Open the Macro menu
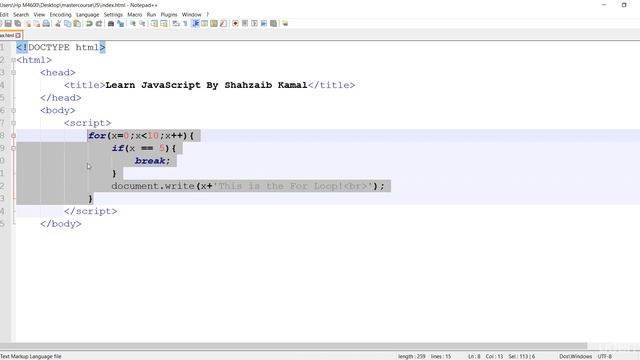This screenshot has width=640, height=360. pyautogui.click(x=135, y=14)
